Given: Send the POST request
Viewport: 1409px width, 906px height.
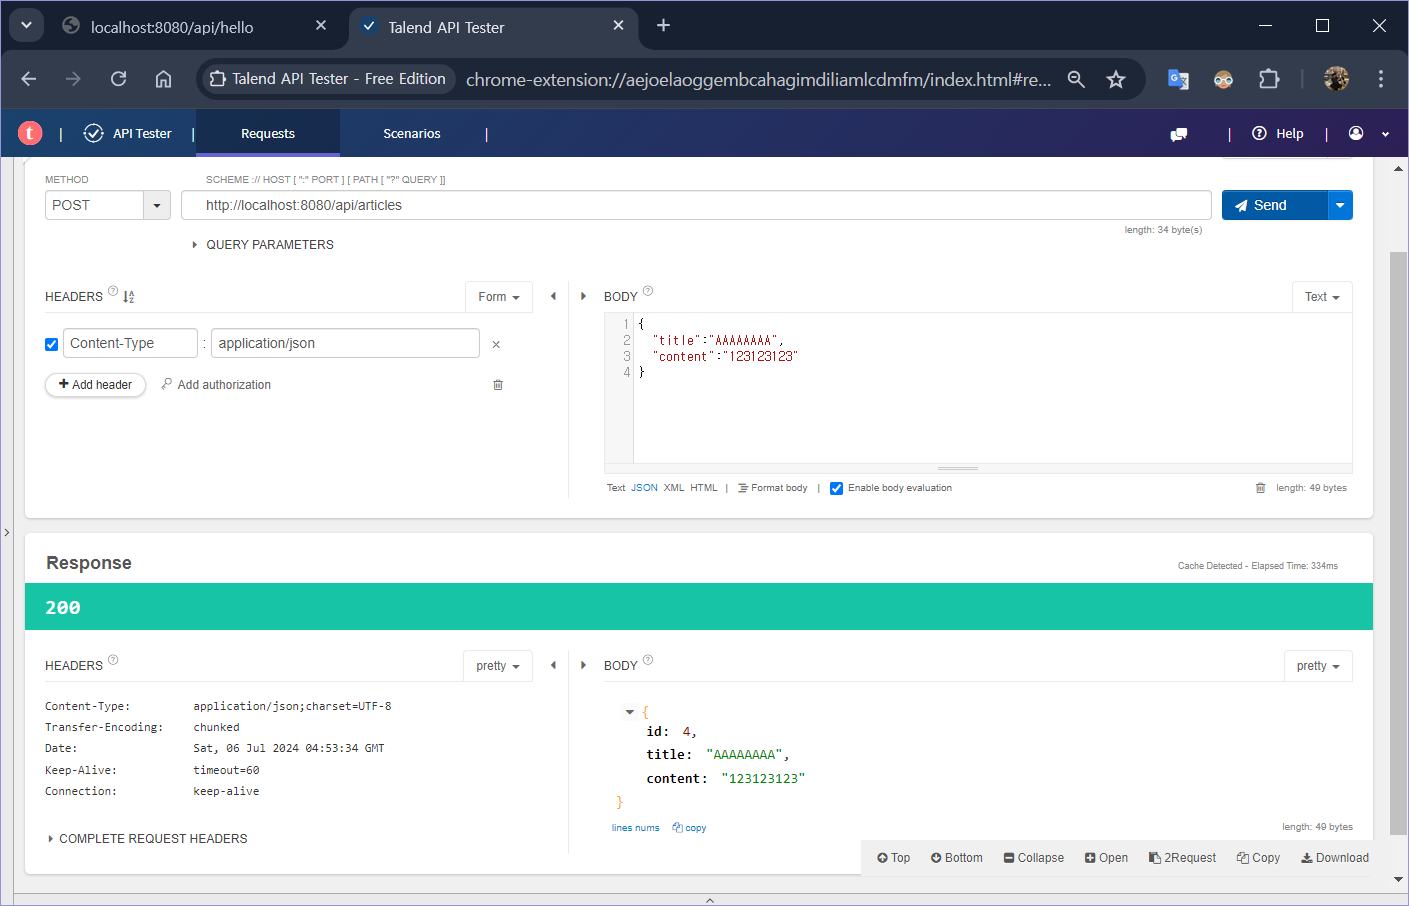Looking at the screenshot, I should (x=1275, y=205).
